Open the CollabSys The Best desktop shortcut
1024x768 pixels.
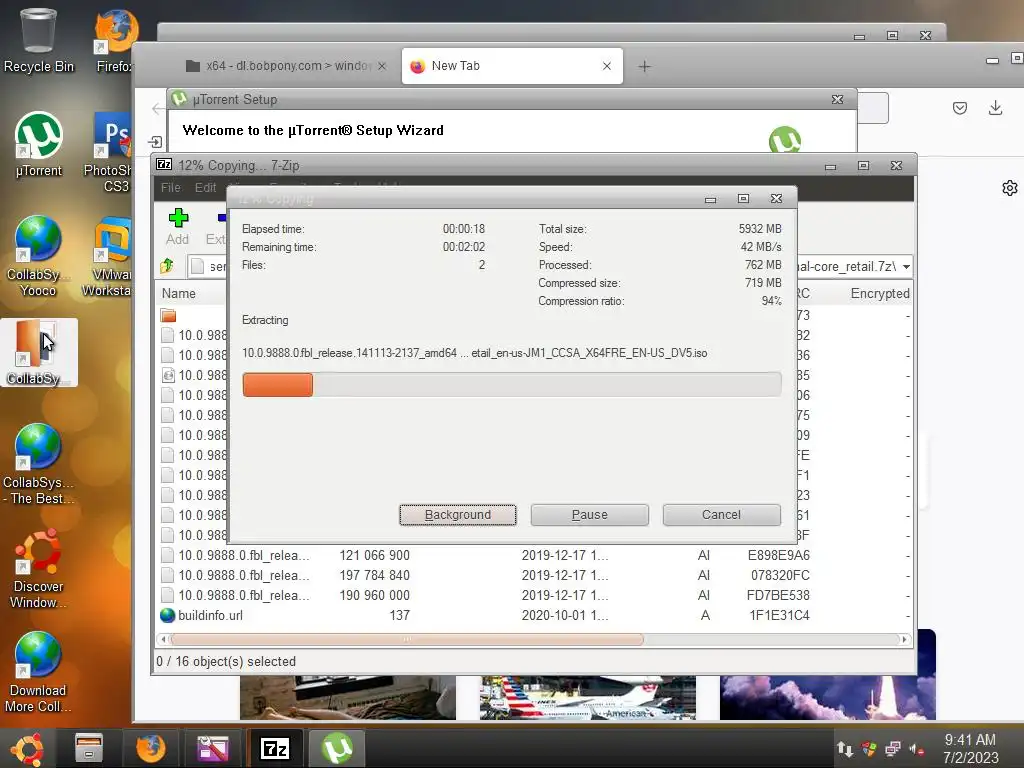[38, 464]
